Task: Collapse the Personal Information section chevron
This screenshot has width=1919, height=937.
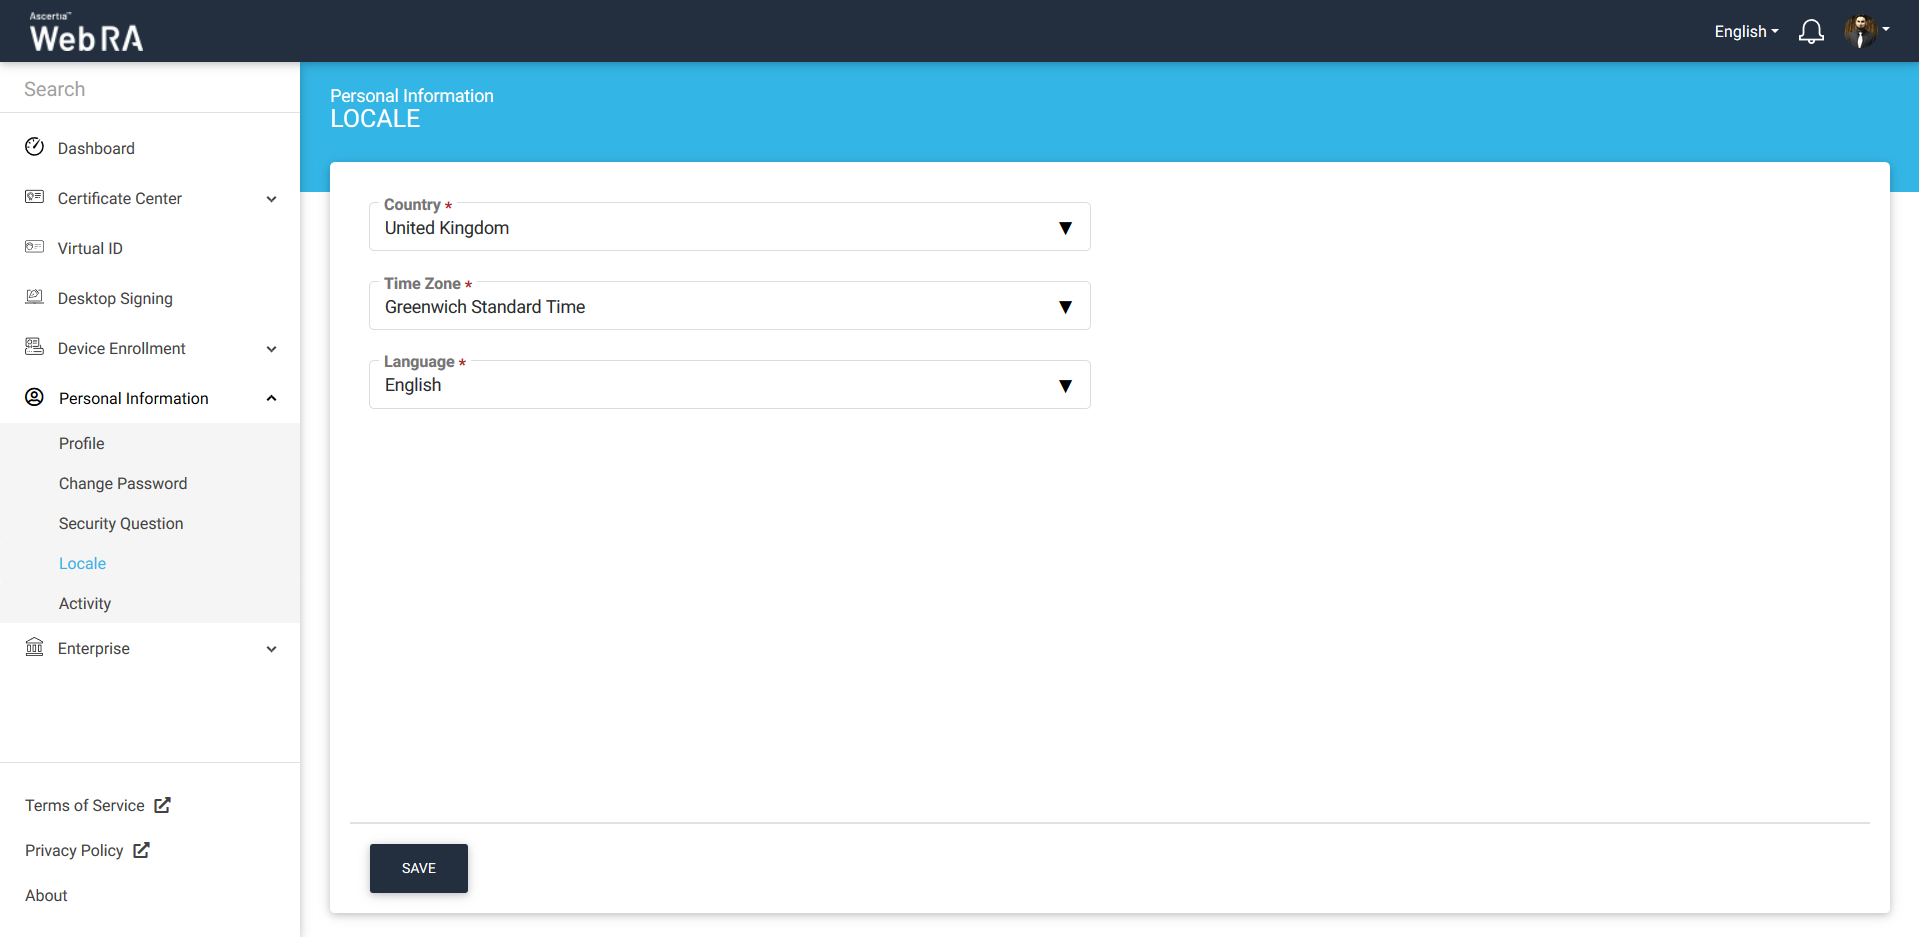Action: [x=271, y=398]
